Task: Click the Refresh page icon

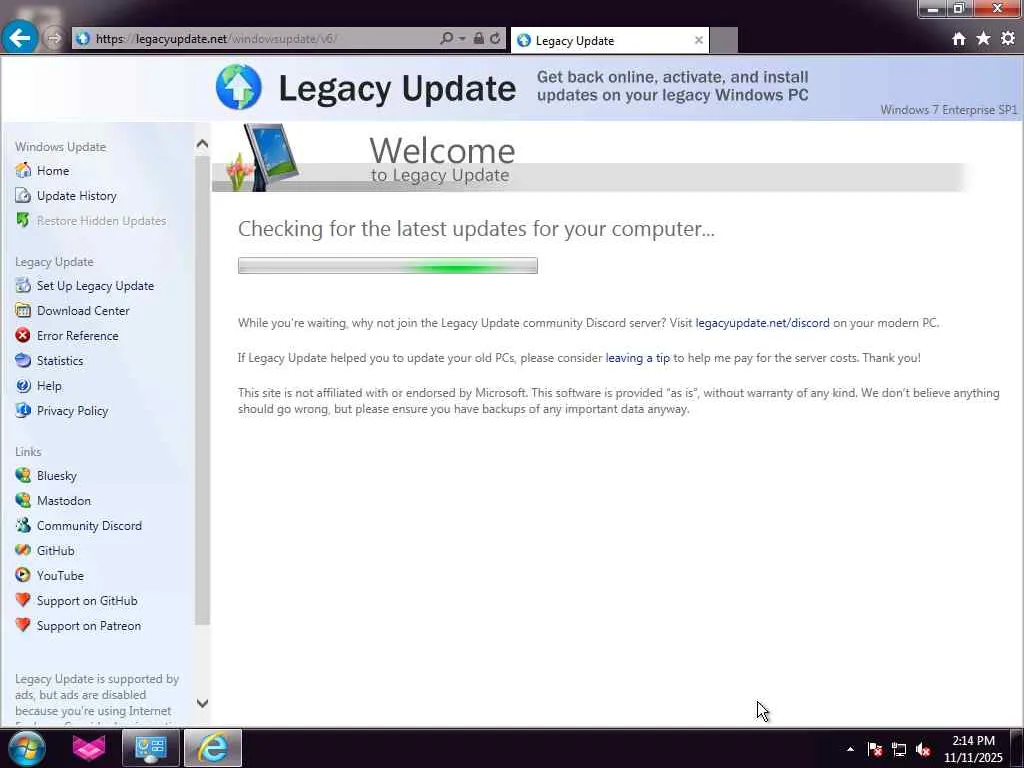Action: (x=495, y=39)
